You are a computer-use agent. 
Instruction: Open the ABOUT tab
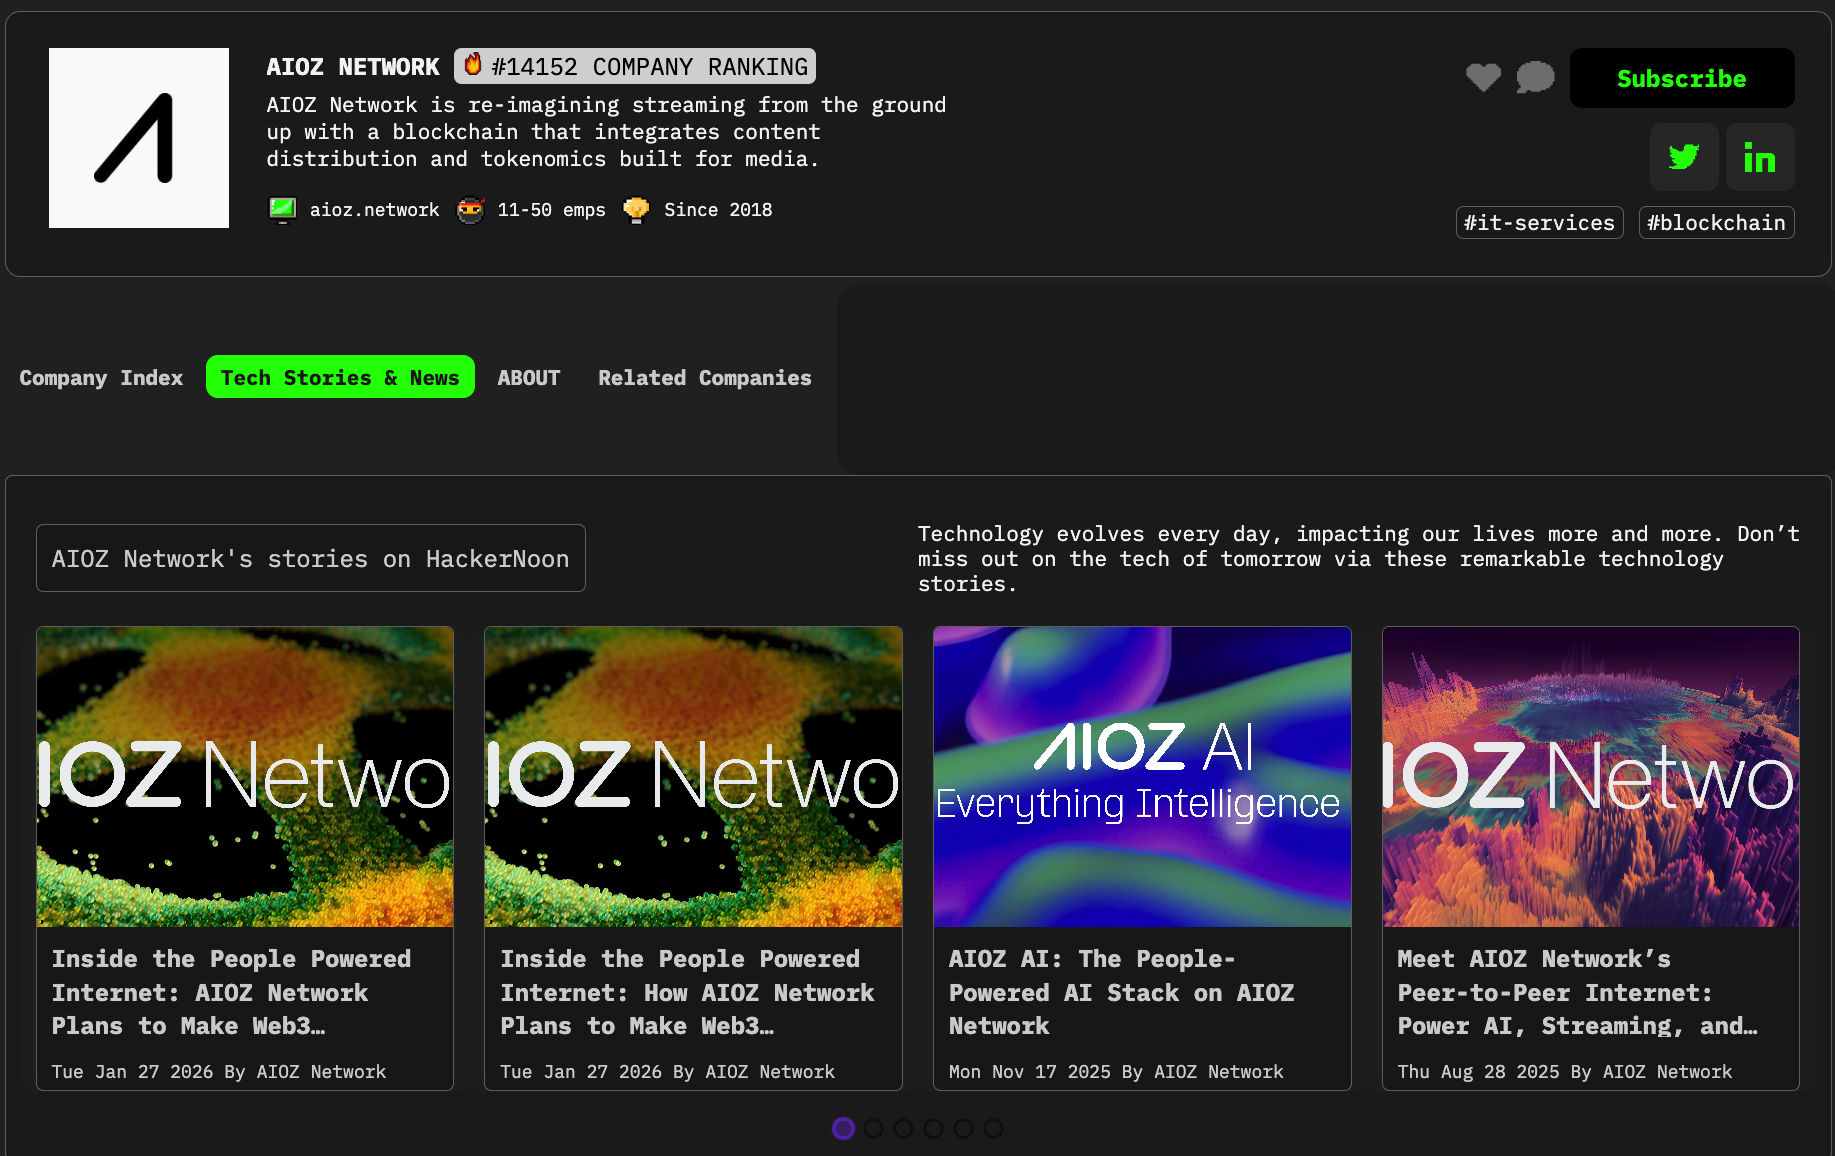528,377
